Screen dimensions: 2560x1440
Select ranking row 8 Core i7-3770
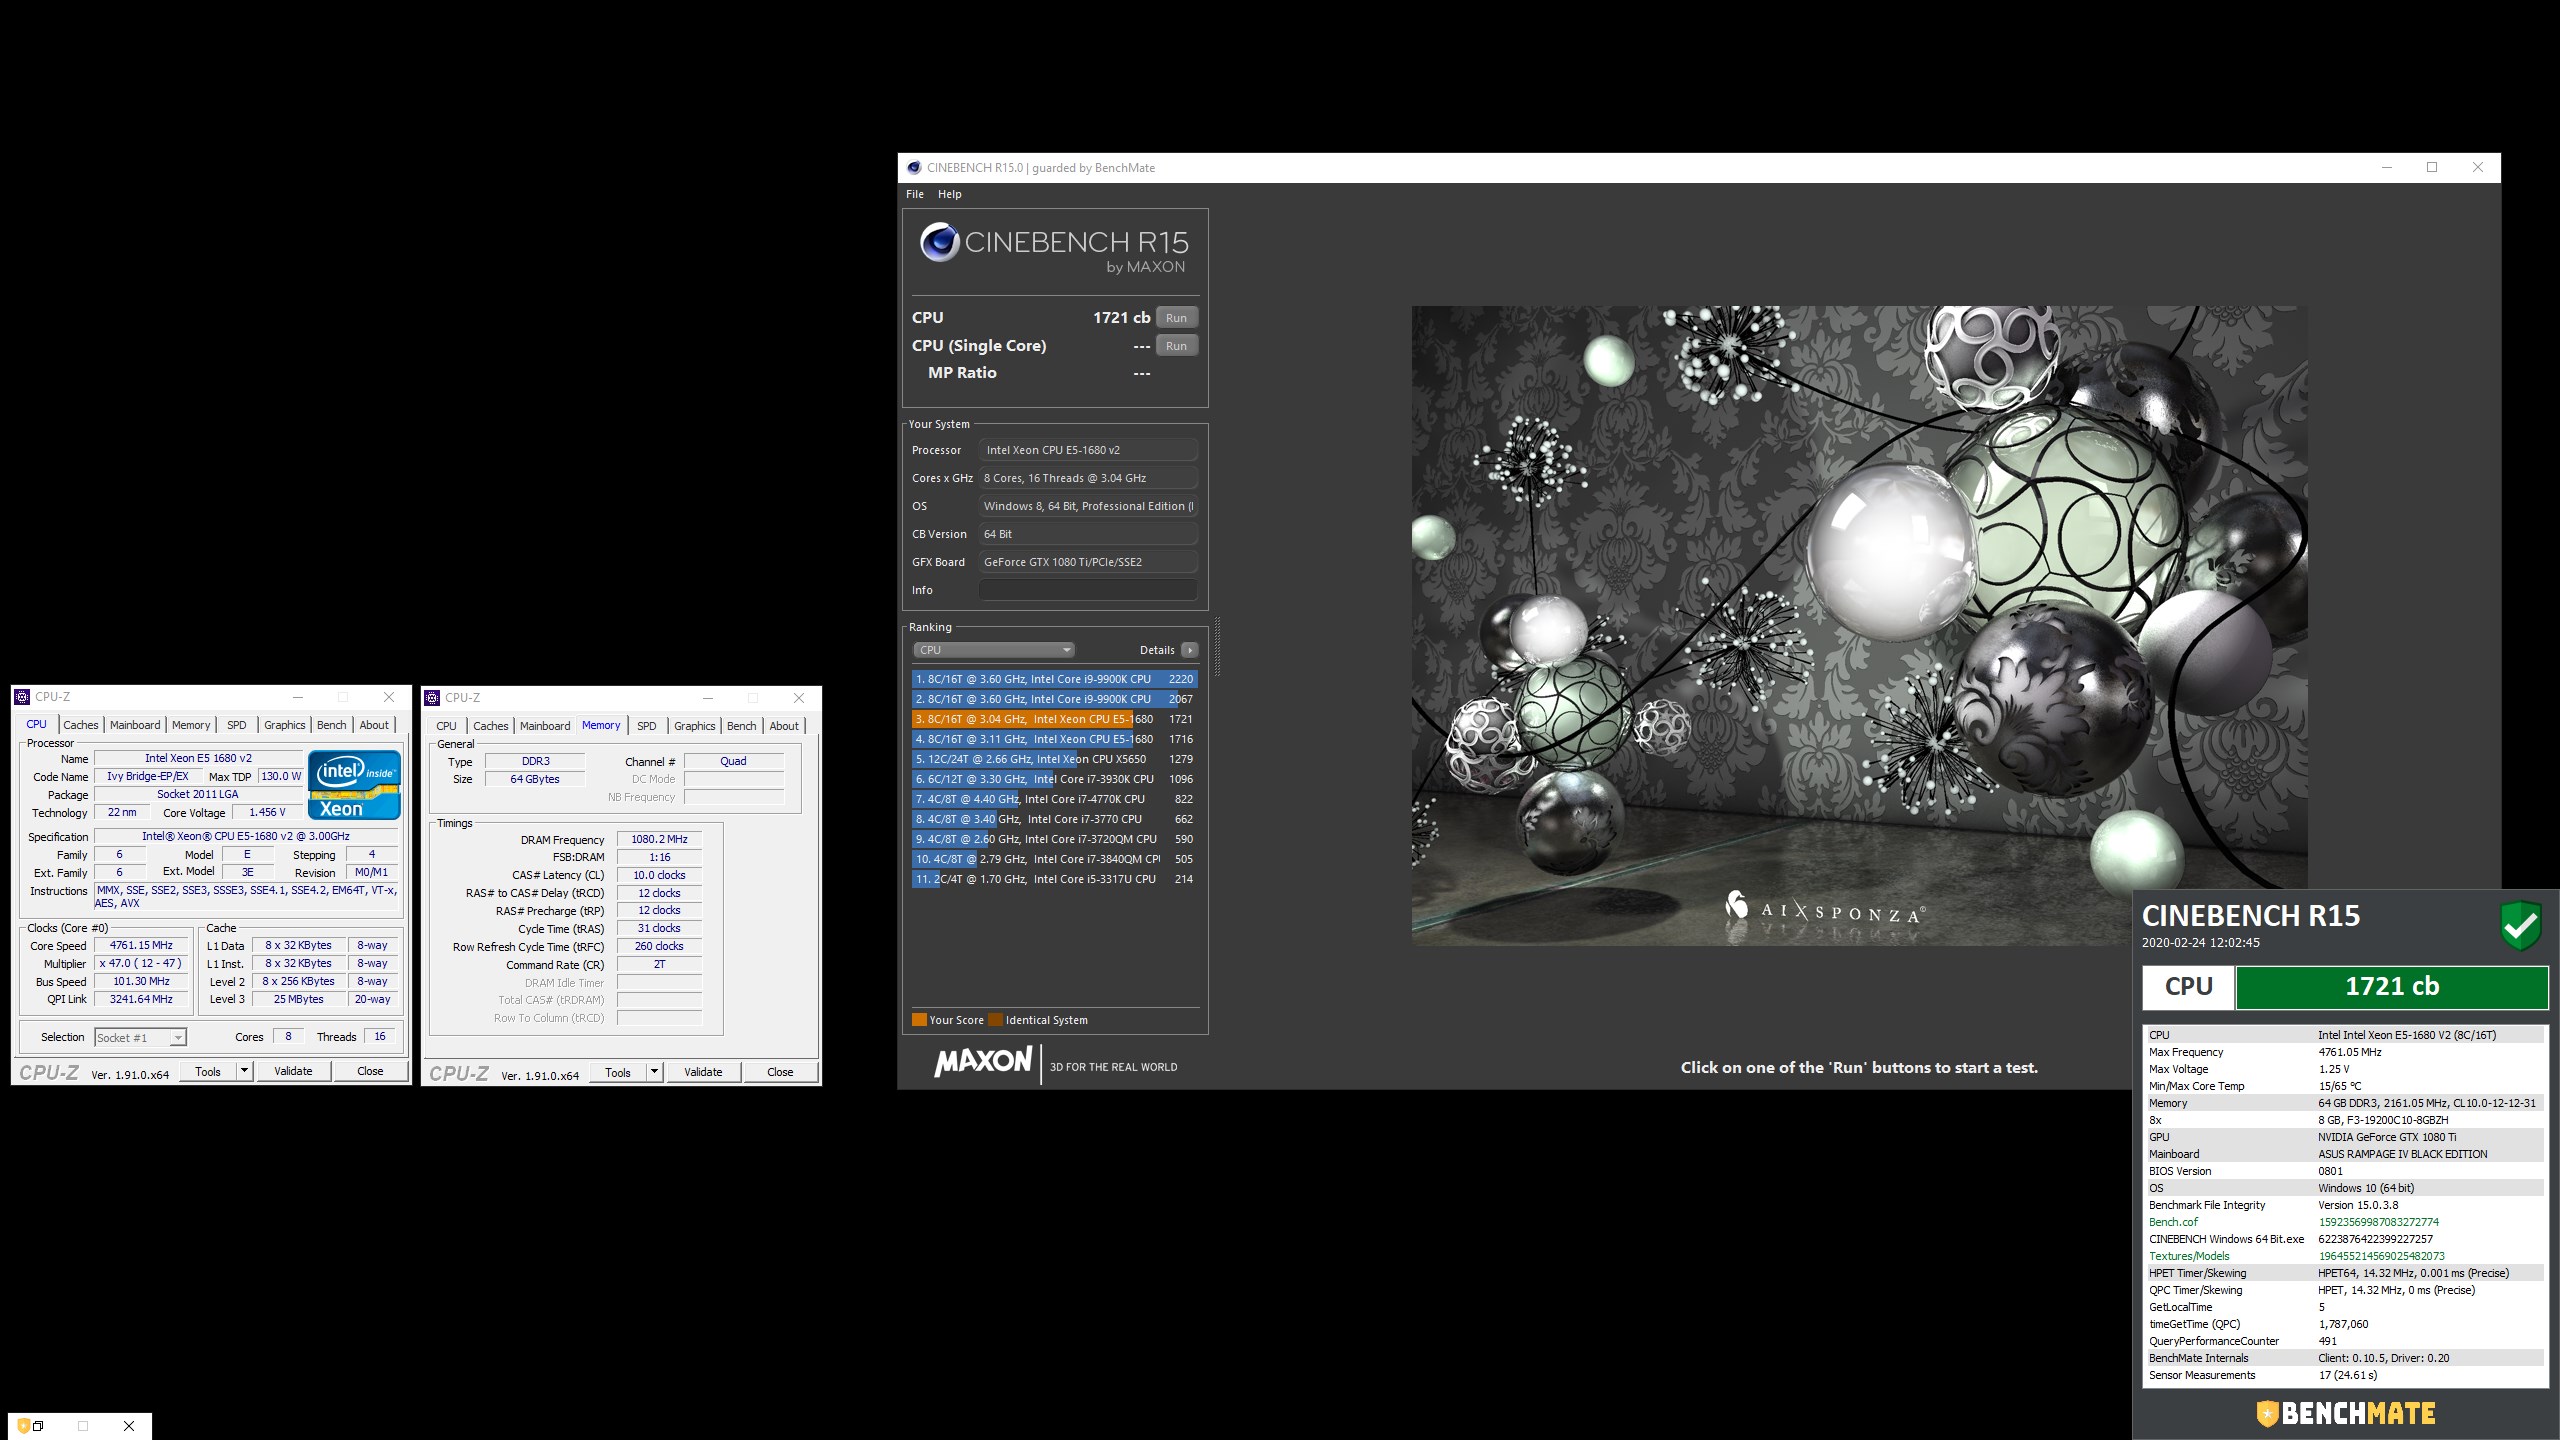[x=1054, y=819]
